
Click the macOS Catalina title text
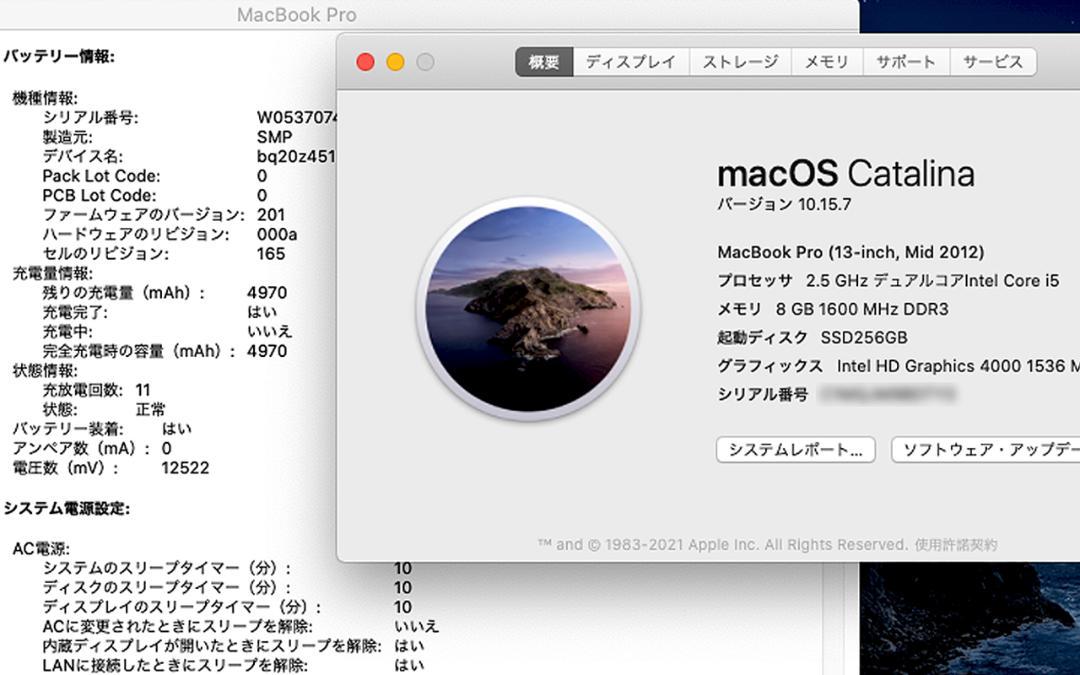846,174
